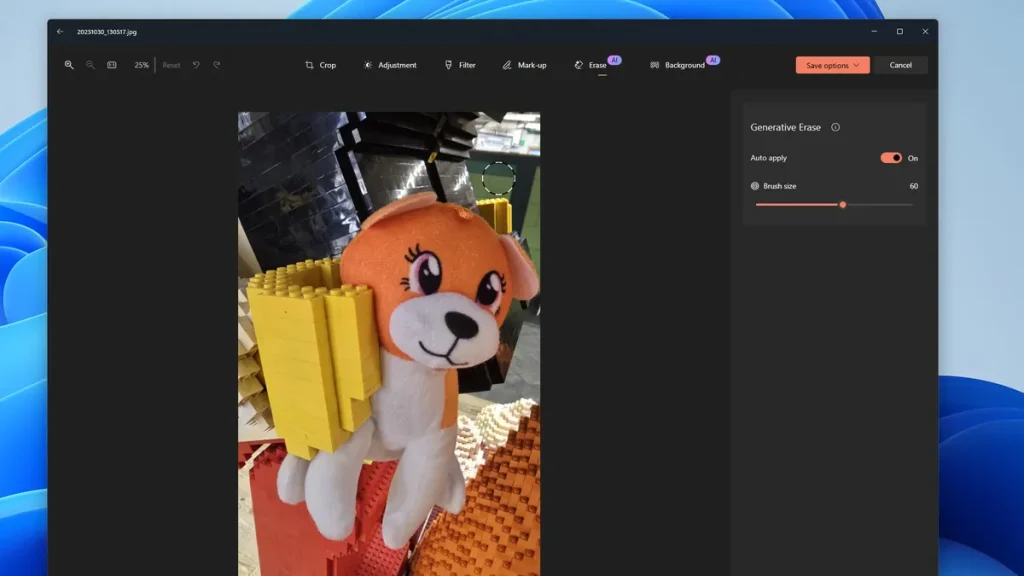Select the Erase tab
1024x576 pixels.
[x=590, y=65]
